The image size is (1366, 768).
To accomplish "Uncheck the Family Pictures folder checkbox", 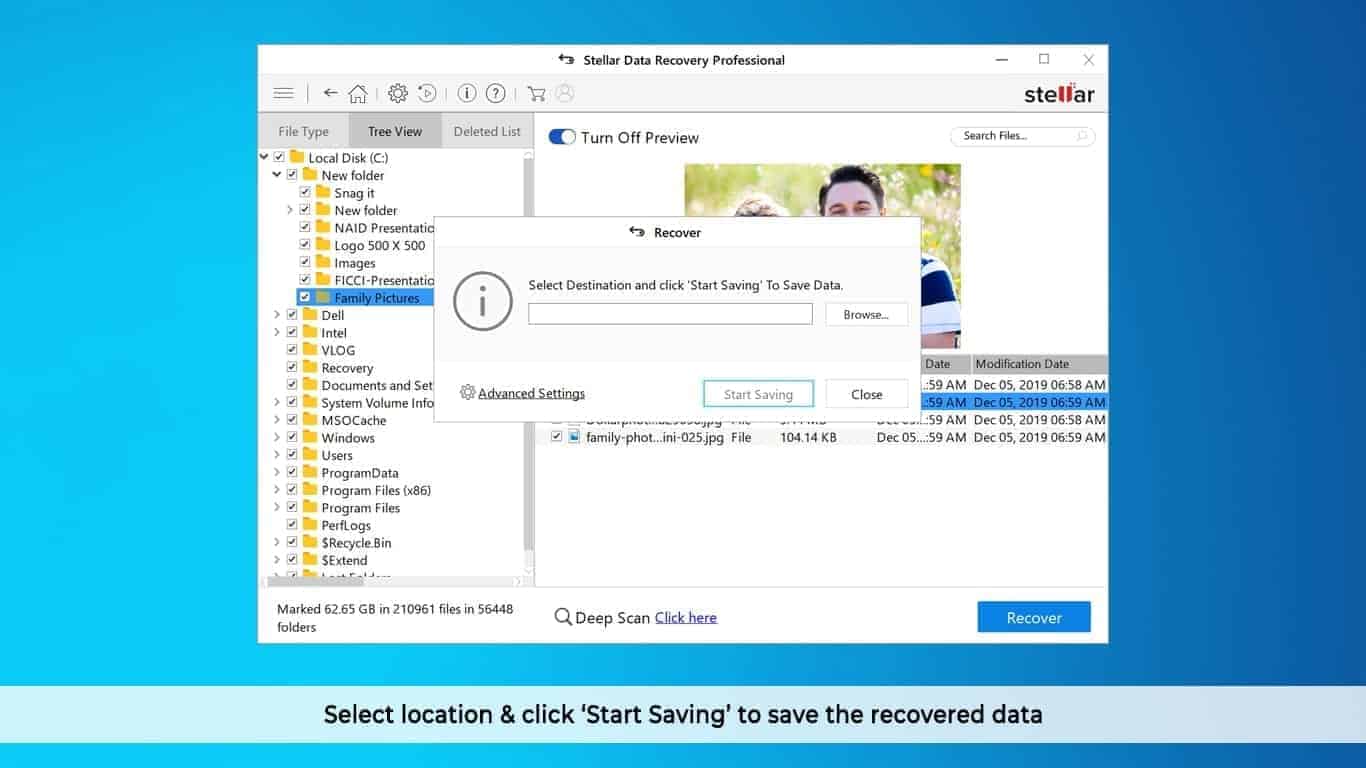I will click(305, 297).
